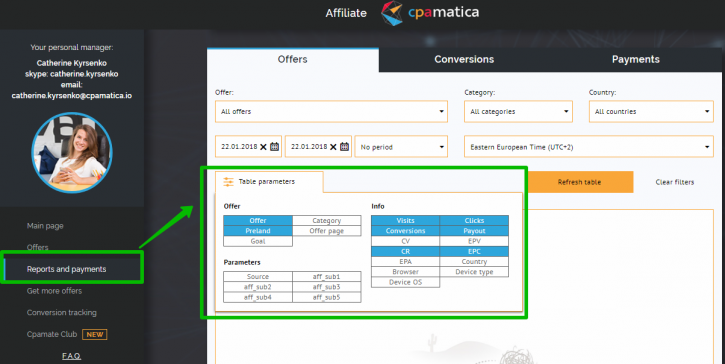Enable the EPV info column
The width and height of the screenshot is (725, 364).
click(x=474, y=241)
